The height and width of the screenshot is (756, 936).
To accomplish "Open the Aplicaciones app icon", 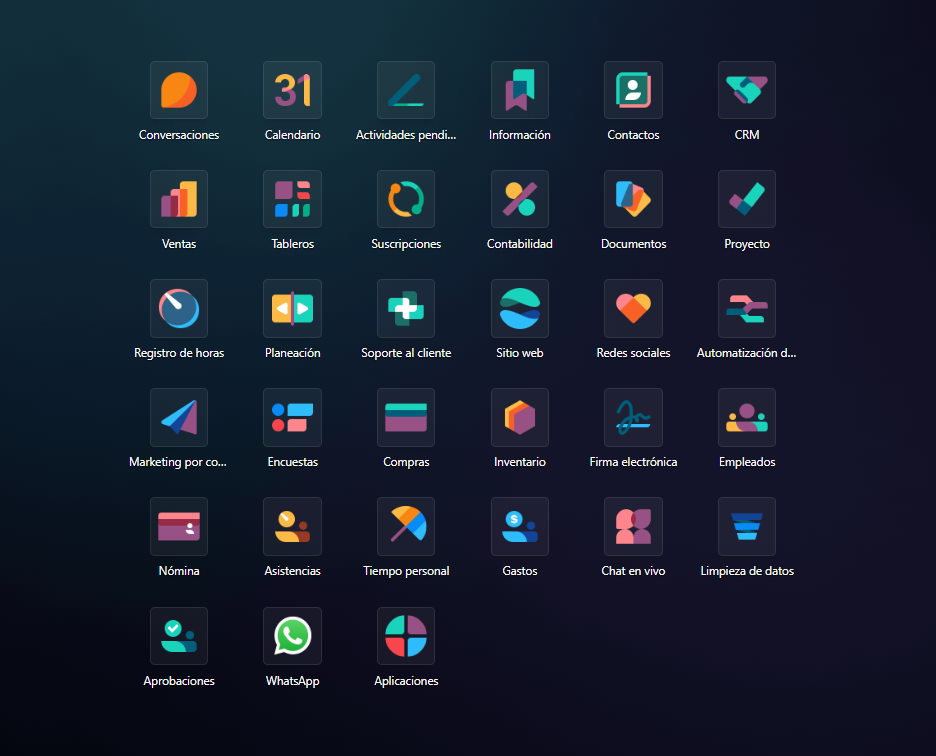I will (x=406, y=636).
